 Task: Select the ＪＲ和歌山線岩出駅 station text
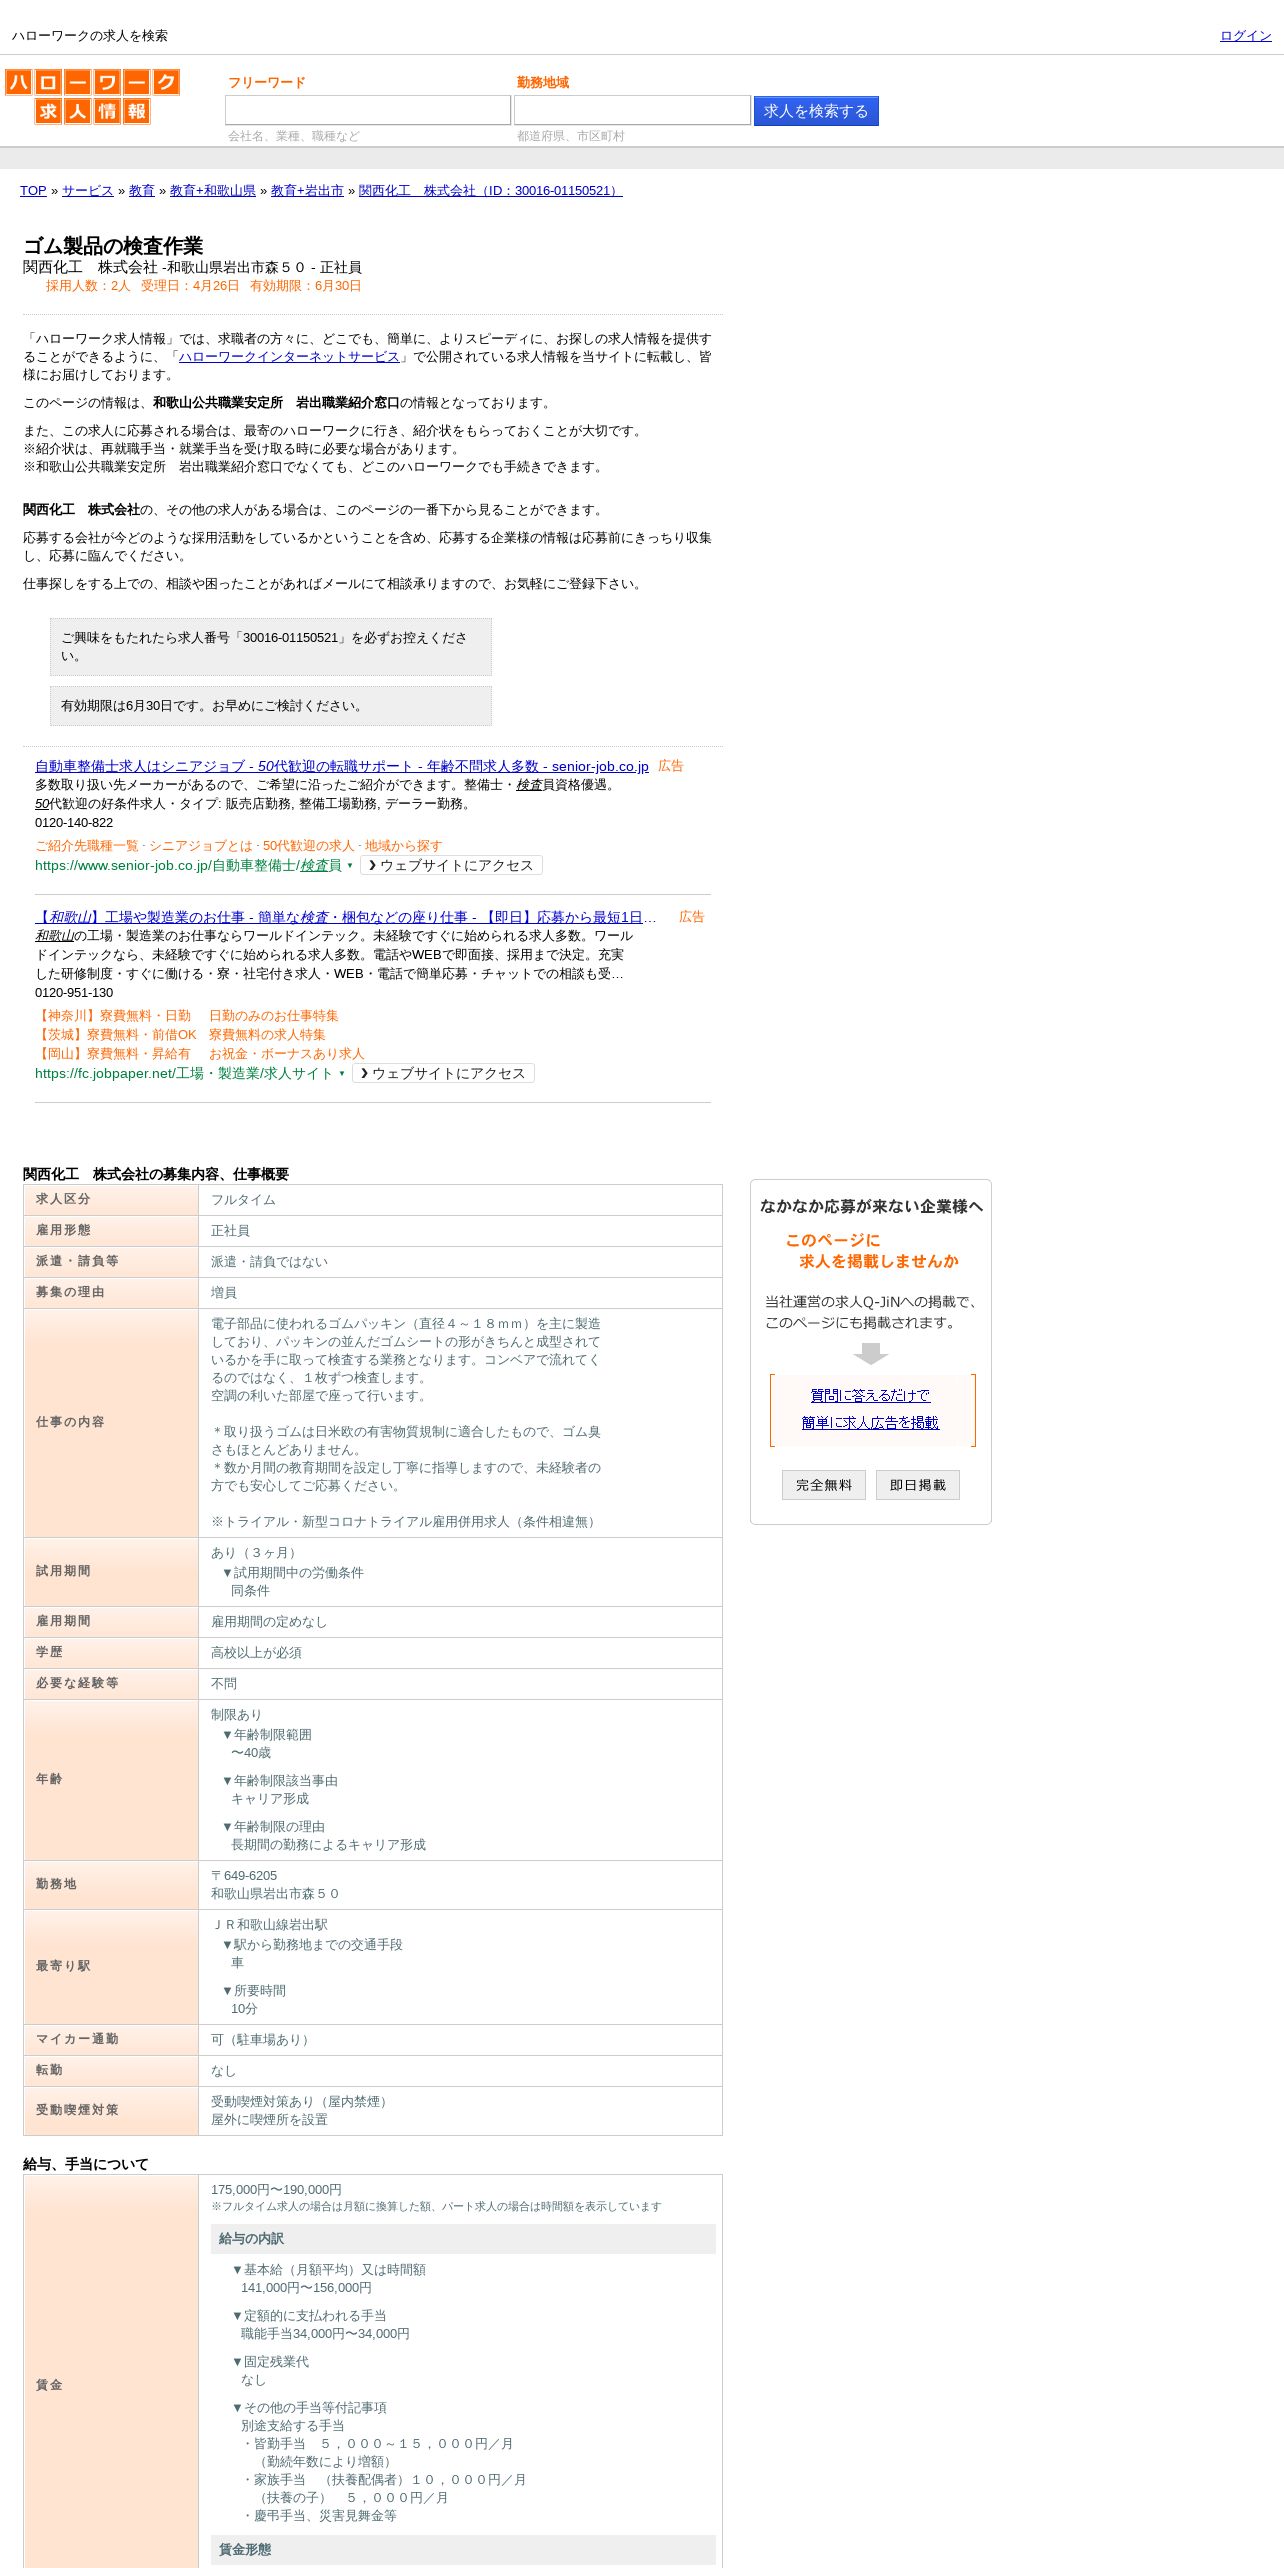269,1925
